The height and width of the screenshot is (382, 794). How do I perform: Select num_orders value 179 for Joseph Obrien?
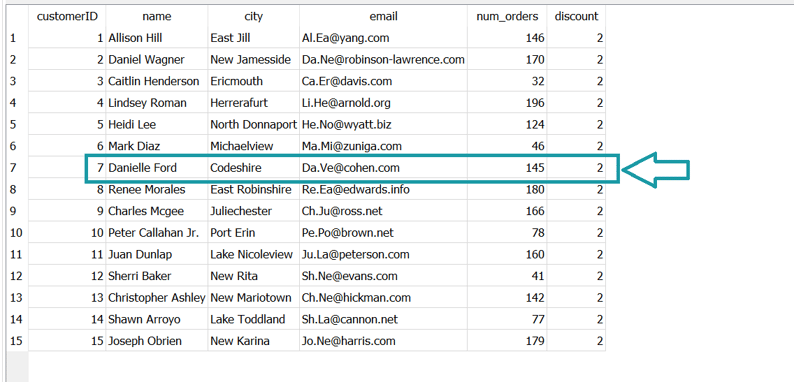[507, 340]
